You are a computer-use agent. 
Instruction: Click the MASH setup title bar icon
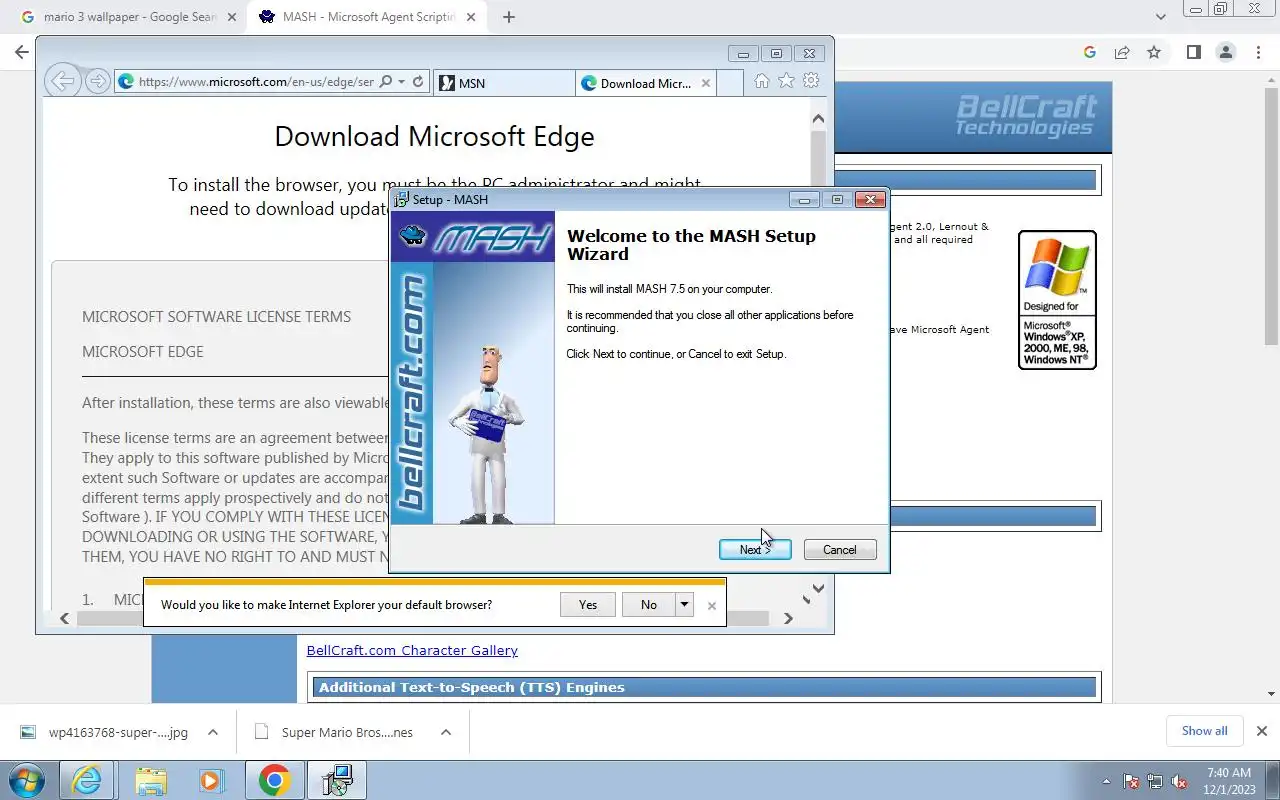click(x=401, y=199)
